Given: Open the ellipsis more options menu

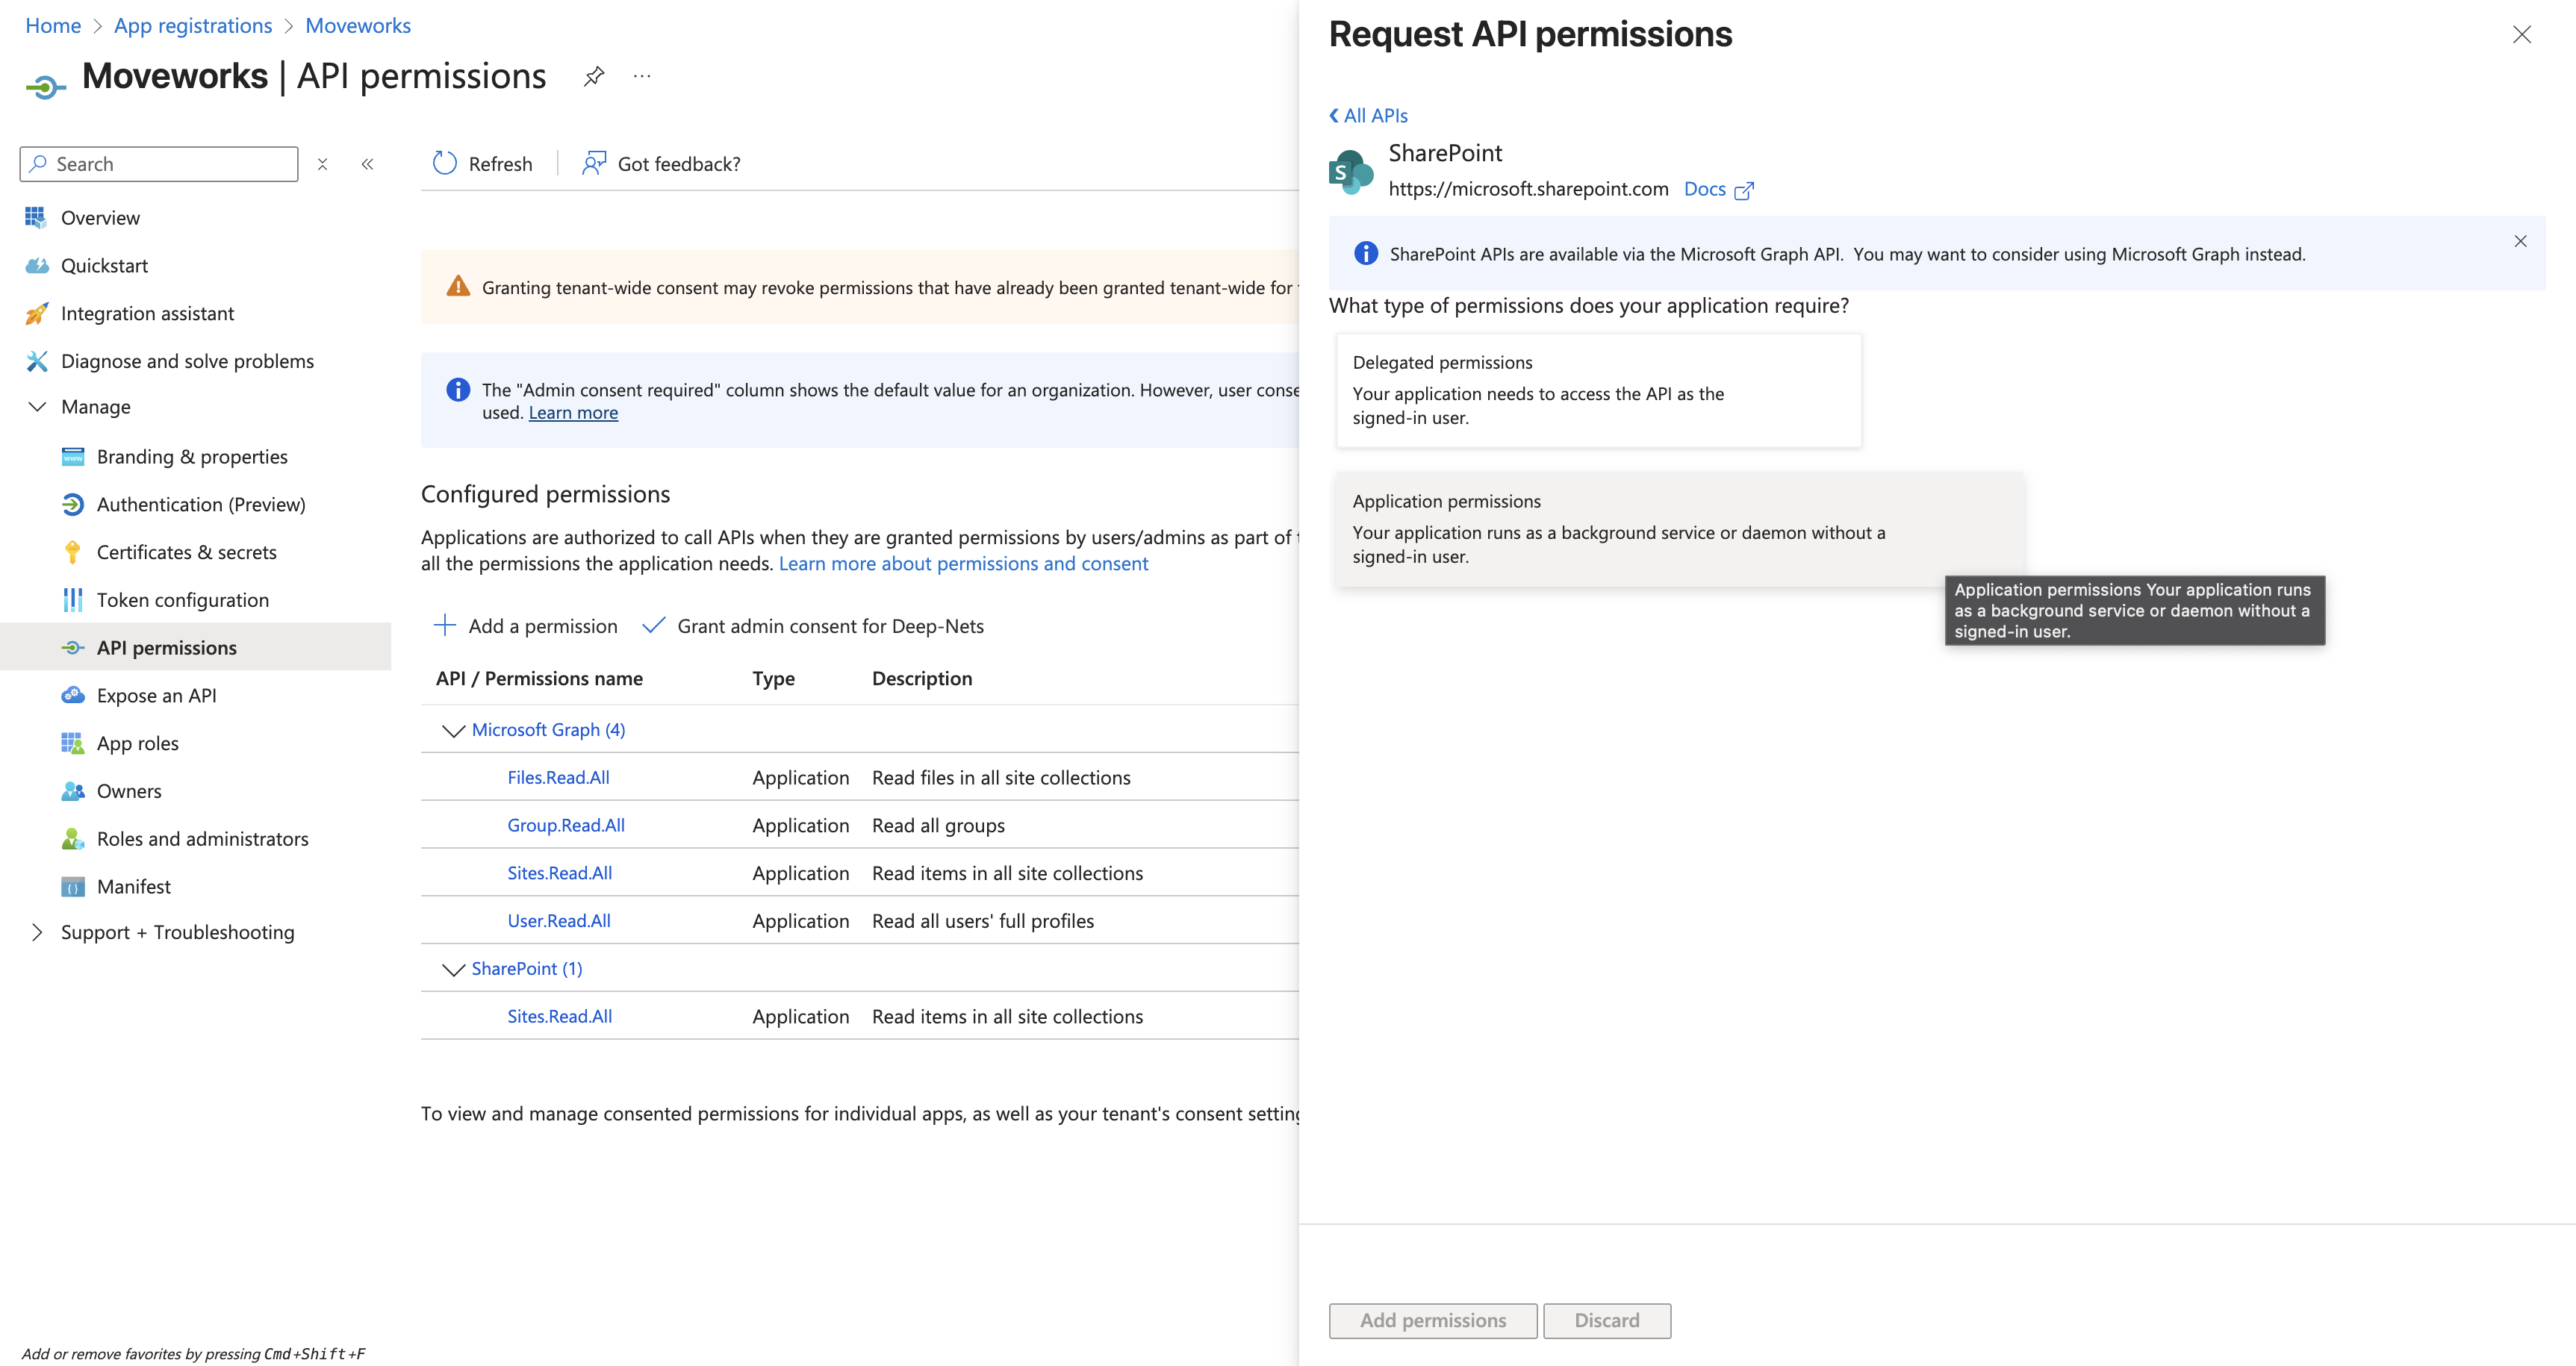Looking at the screenshot, I should pos(642,76).
